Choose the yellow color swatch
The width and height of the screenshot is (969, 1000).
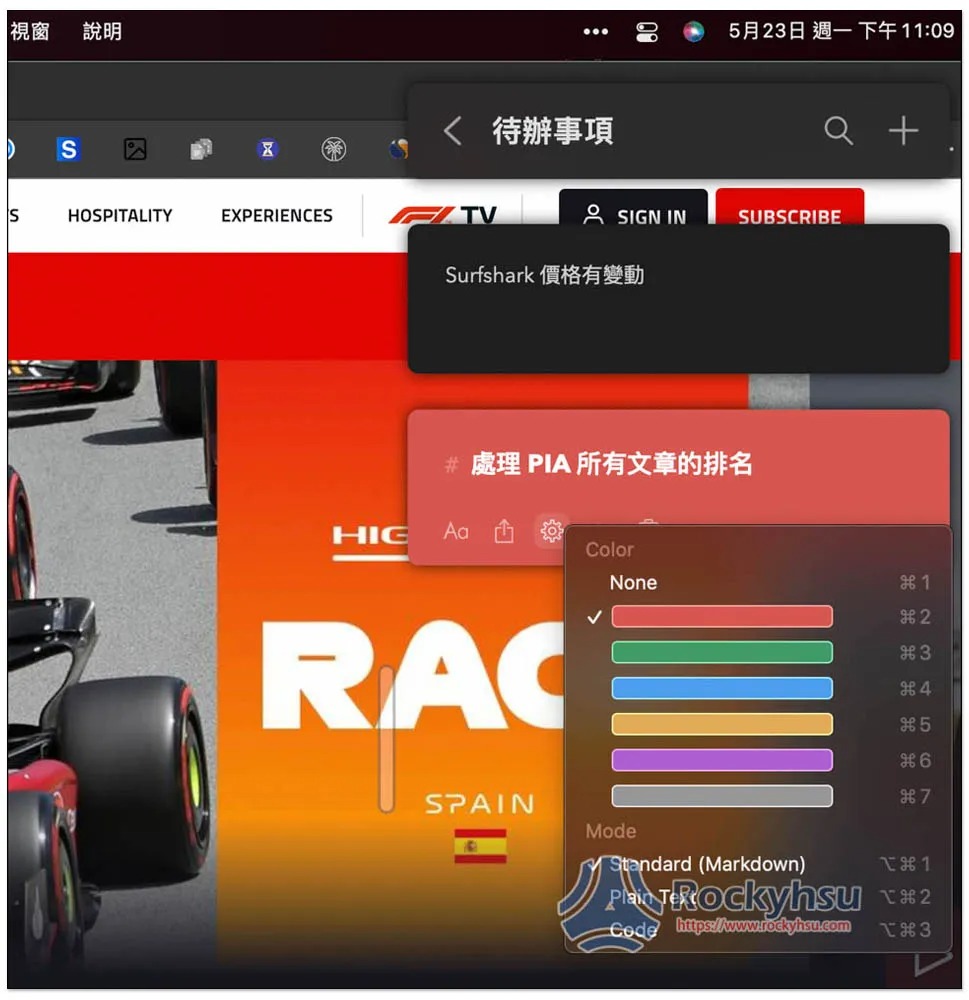click(x=721, y=724)
